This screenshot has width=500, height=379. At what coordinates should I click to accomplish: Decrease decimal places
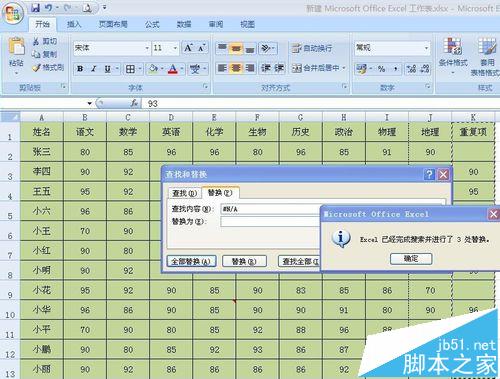pyautogui.click(x=425, y=69)
